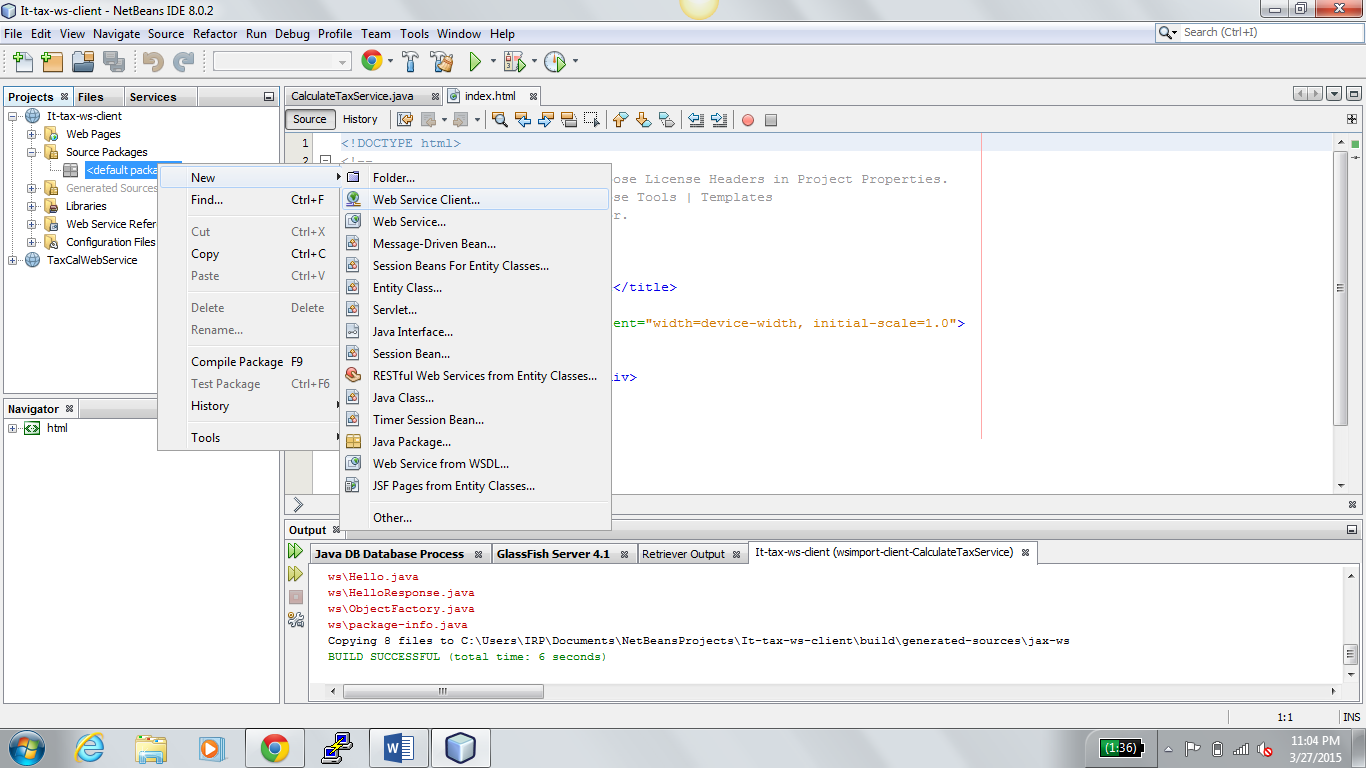1366x768 pixels.
Task: Open dropdown arrow beside Profile Project
Action: tap(574, 62)
